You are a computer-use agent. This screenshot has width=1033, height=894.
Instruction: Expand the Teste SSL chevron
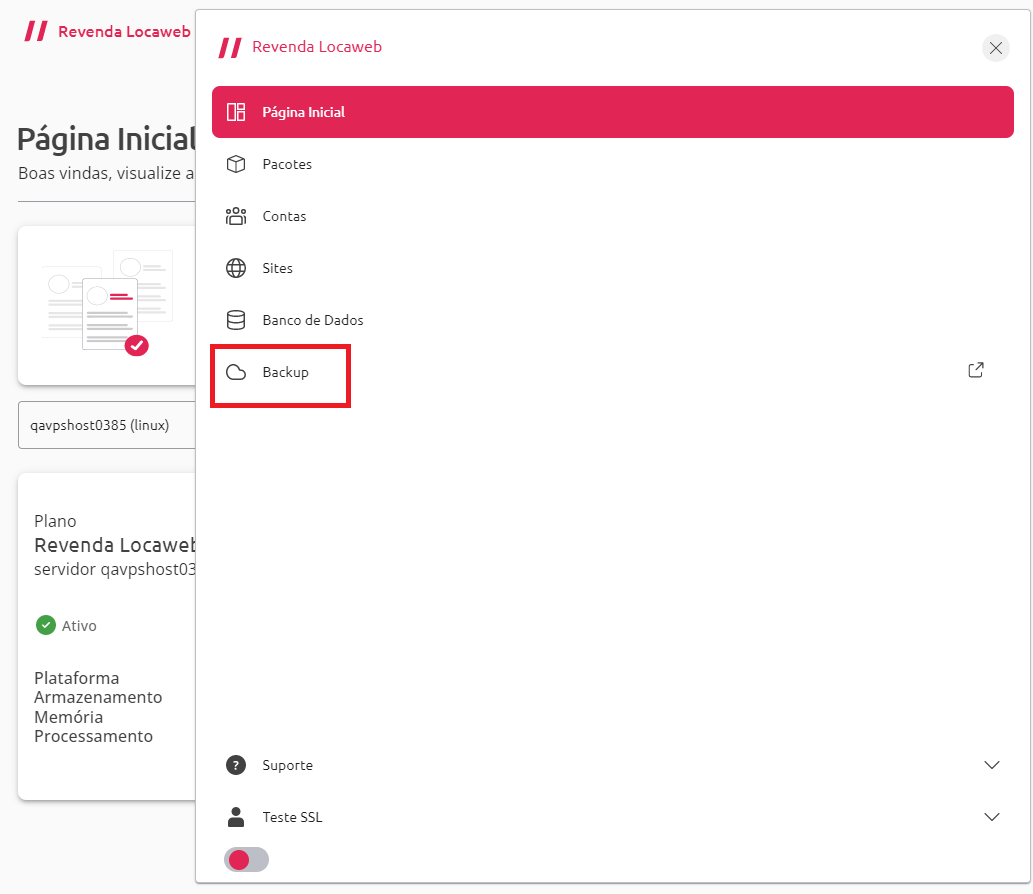tap(991, 817)
